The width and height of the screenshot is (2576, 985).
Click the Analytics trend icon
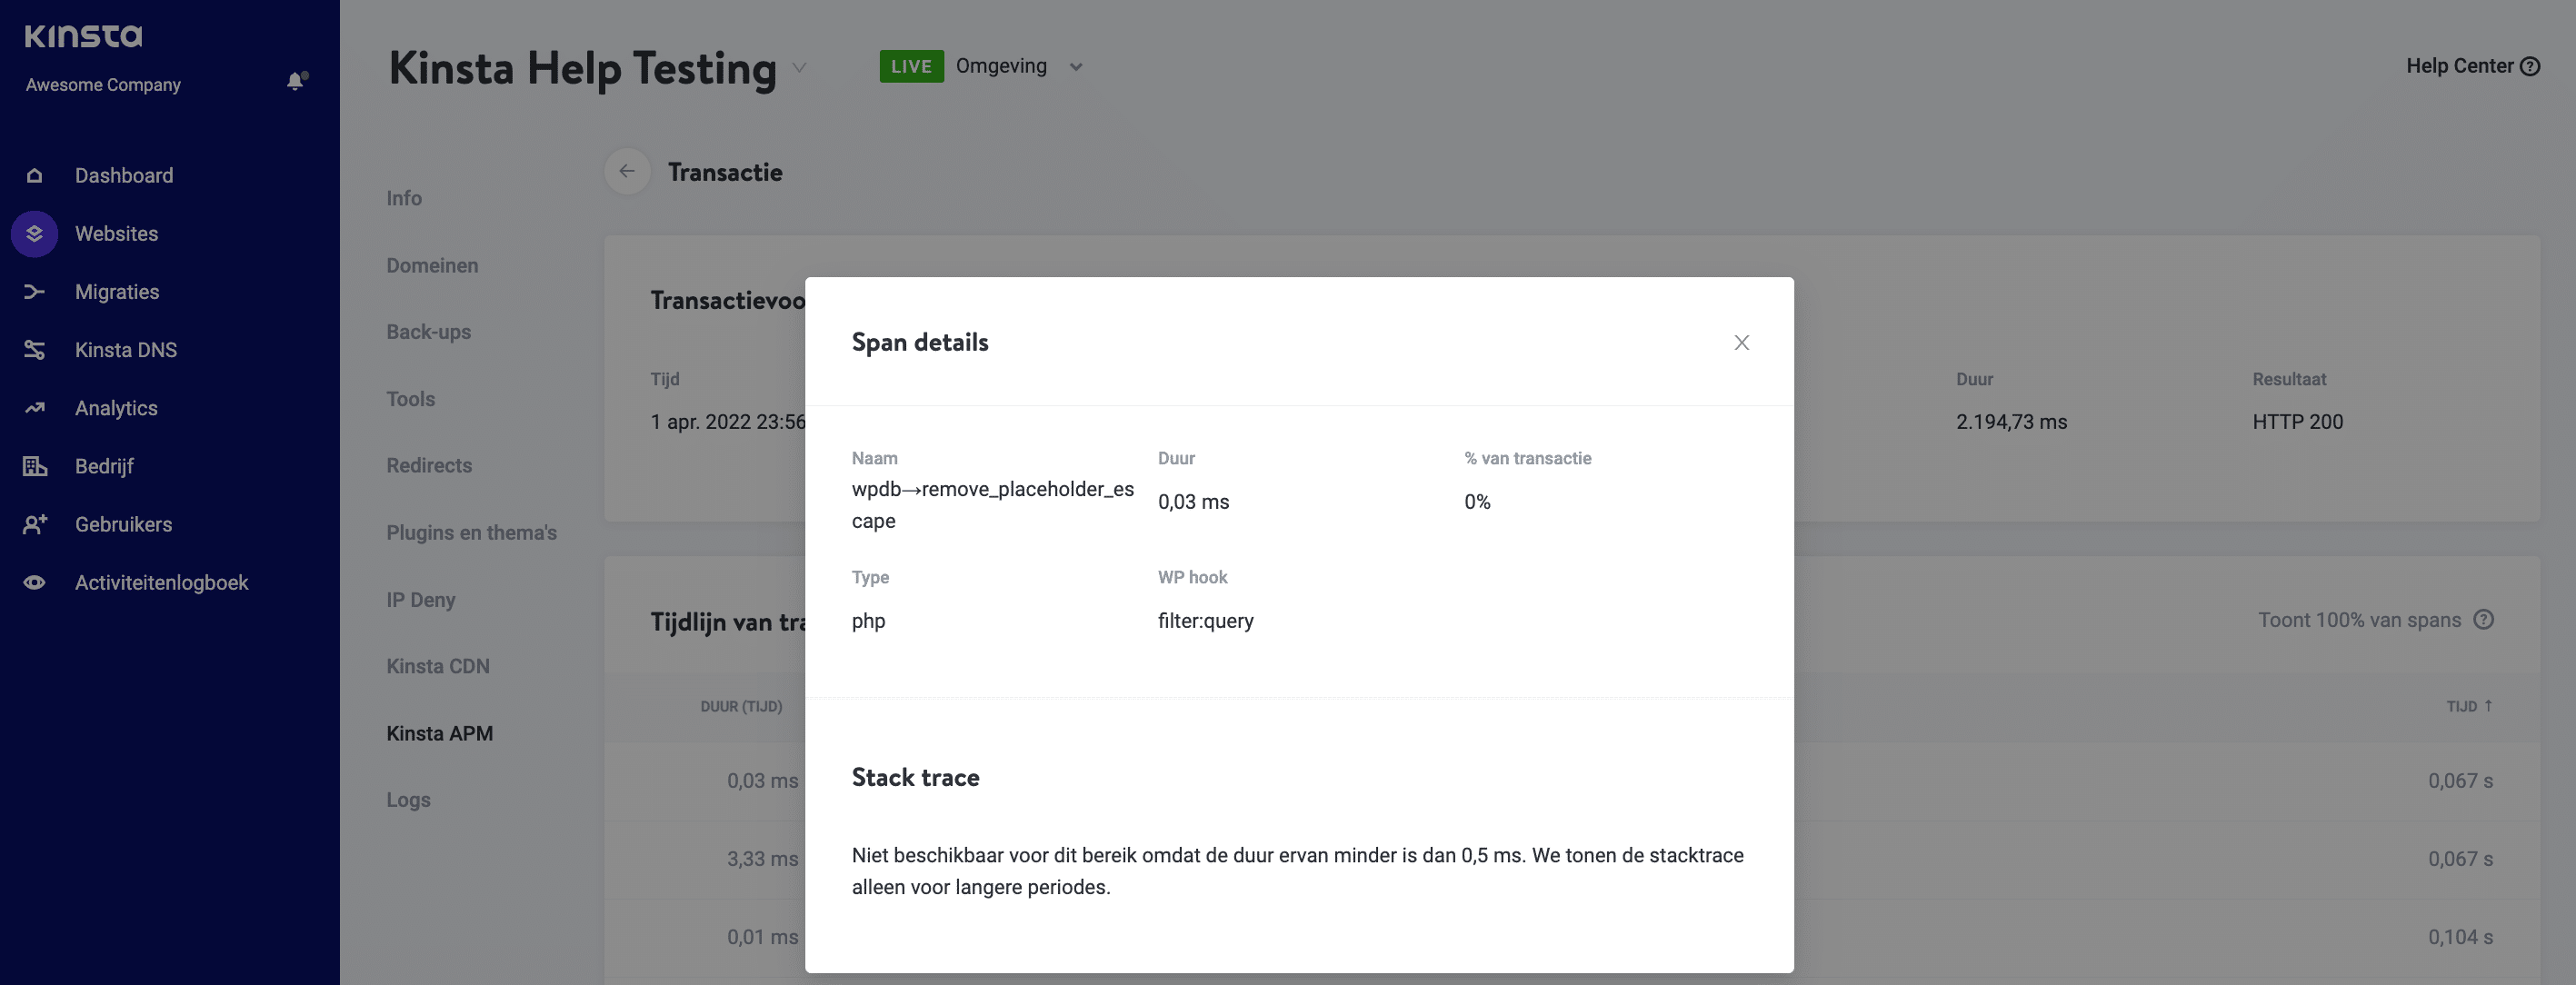(x=34, y=407)
